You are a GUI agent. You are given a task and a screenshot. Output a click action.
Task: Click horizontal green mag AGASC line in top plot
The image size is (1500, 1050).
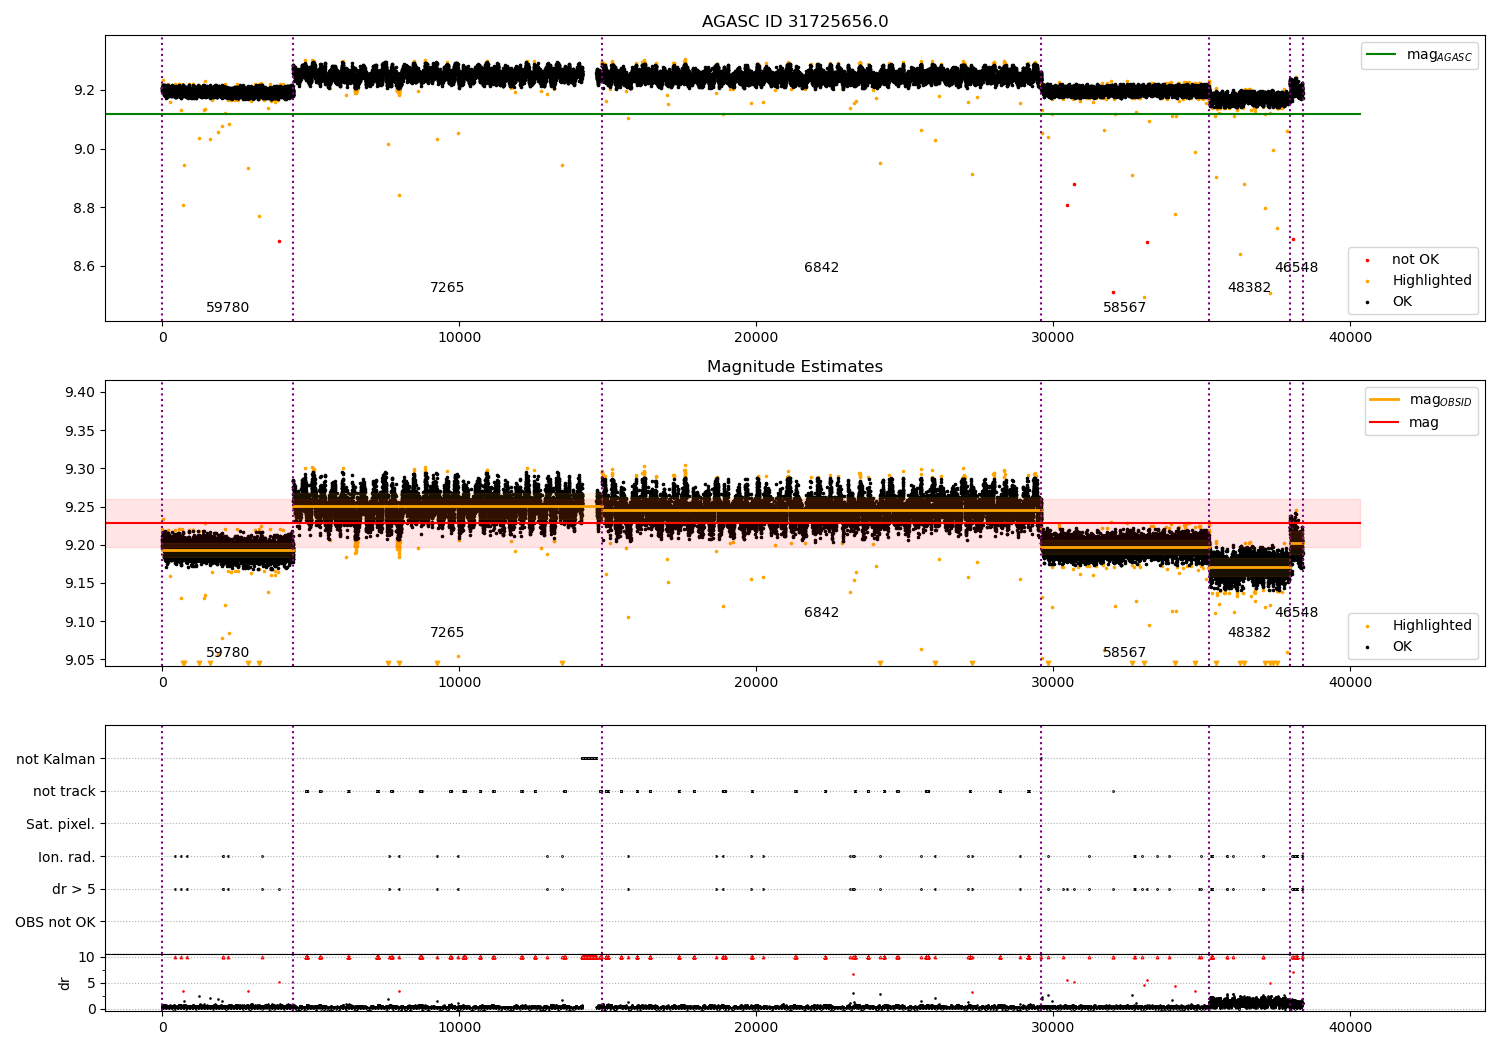733,114
